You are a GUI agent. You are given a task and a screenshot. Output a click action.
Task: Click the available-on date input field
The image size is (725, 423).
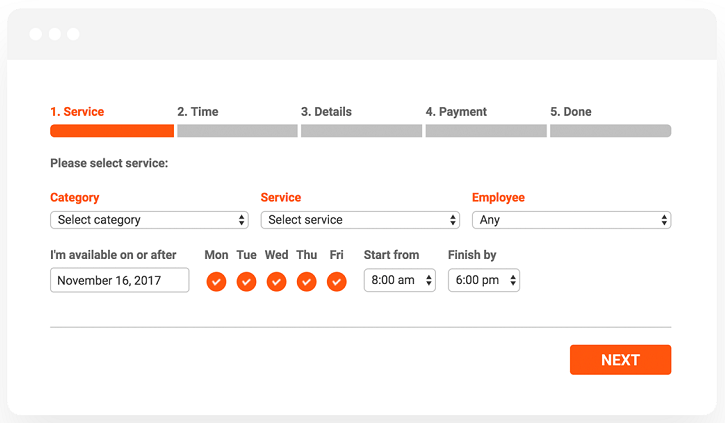pos(119,281)
